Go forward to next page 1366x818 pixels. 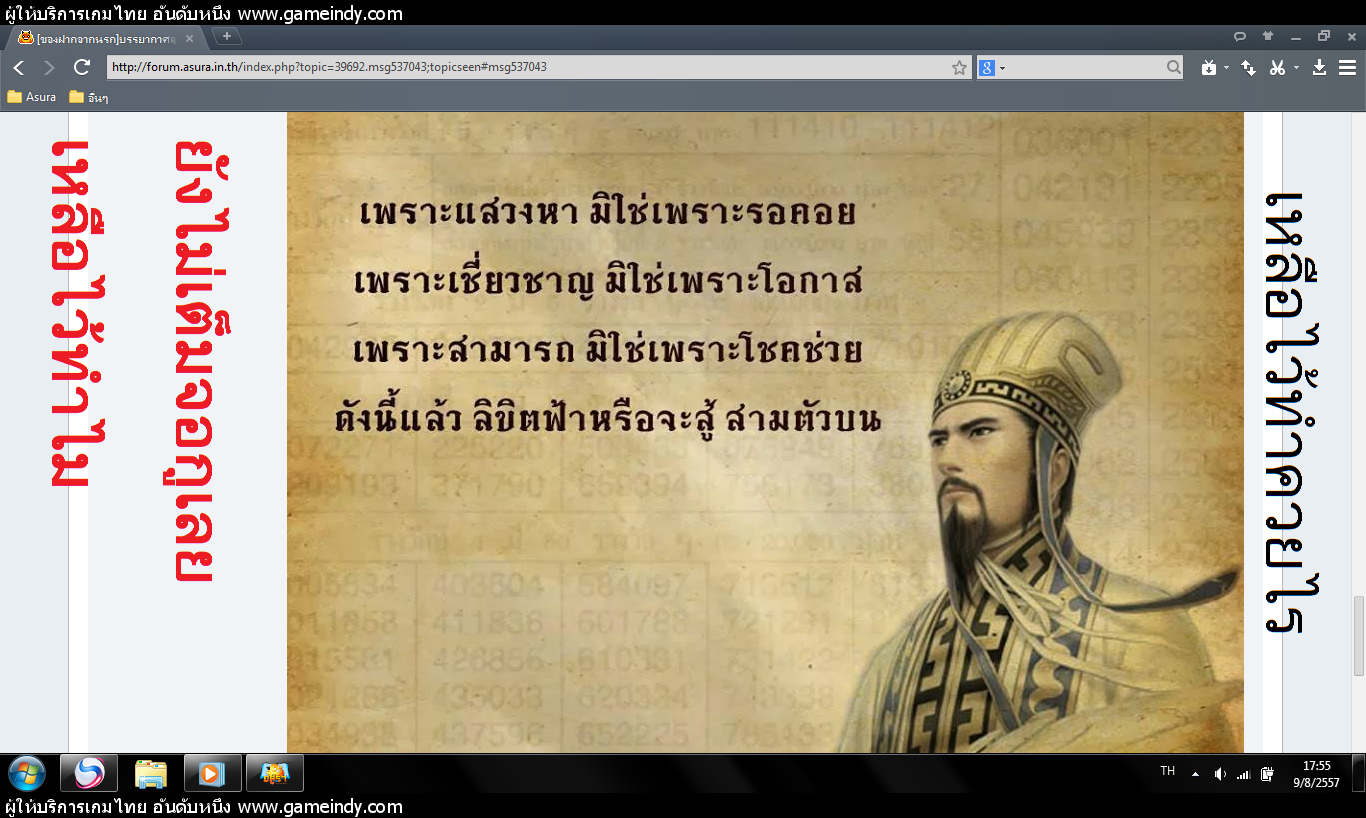[x=49, y=67]
